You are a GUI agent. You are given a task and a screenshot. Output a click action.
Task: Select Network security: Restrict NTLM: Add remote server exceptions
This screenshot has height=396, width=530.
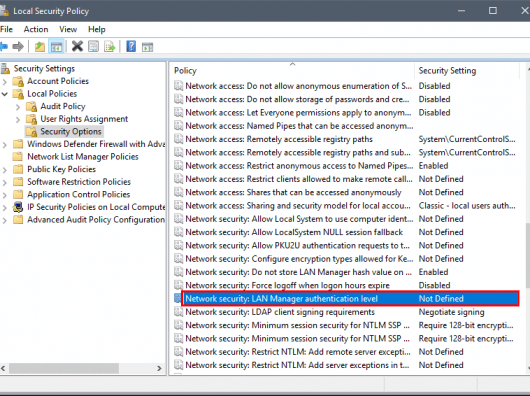pos(345,352)
